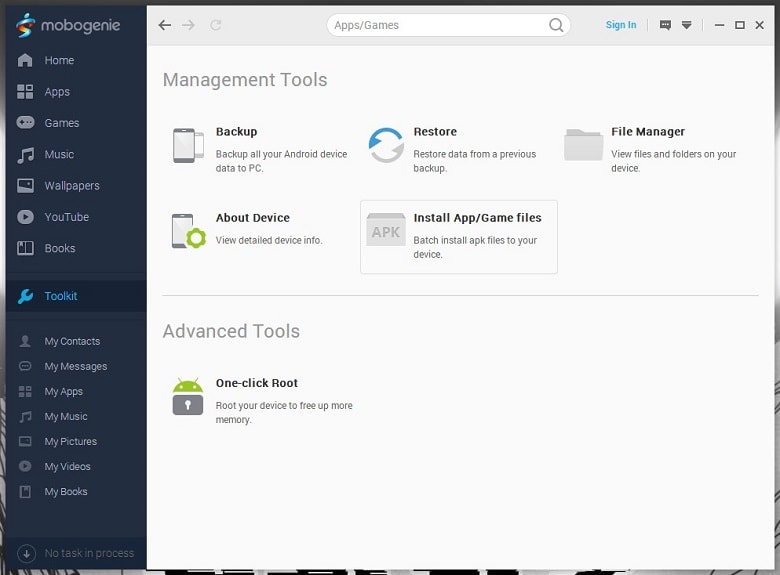
Task: Click the My Pictures icon
Action: 25,441
